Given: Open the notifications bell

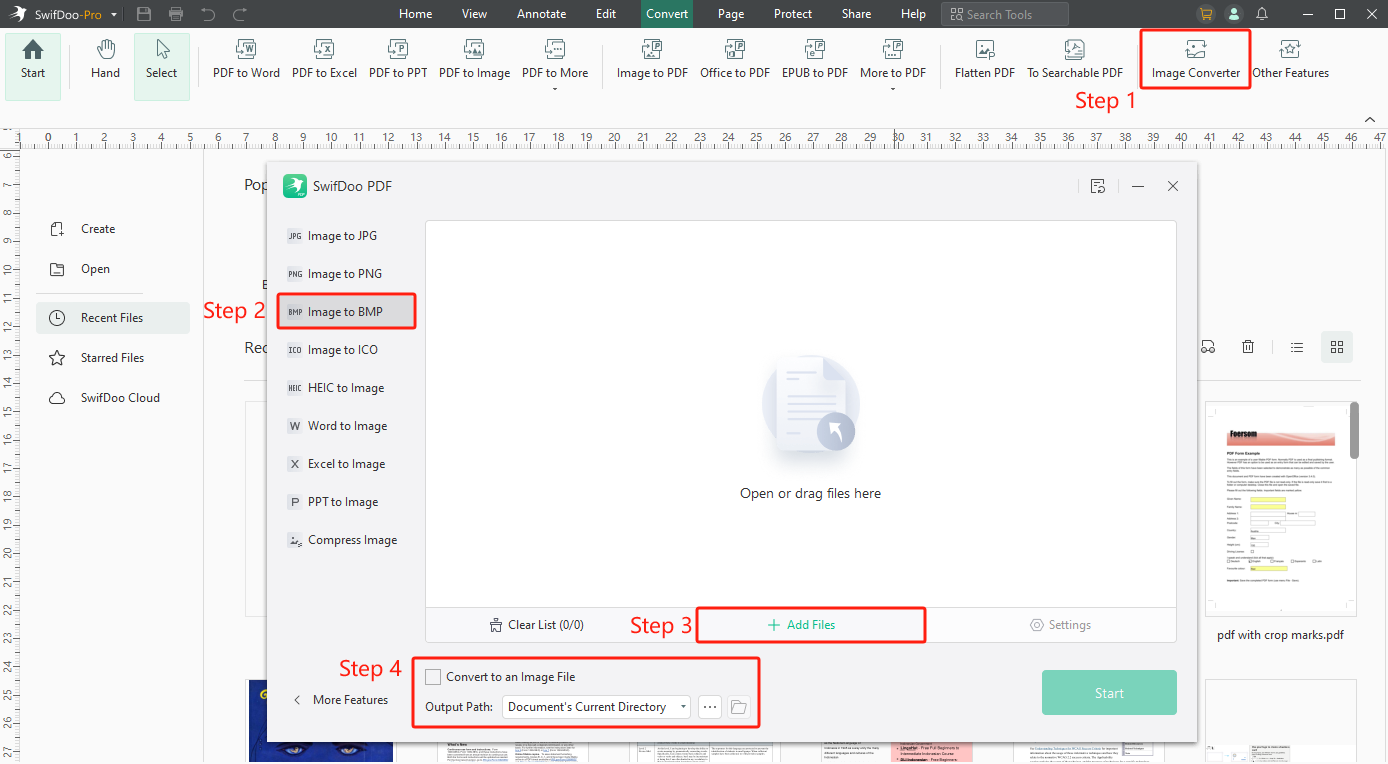Looking at the screenshot, I should pos(1262,14).
